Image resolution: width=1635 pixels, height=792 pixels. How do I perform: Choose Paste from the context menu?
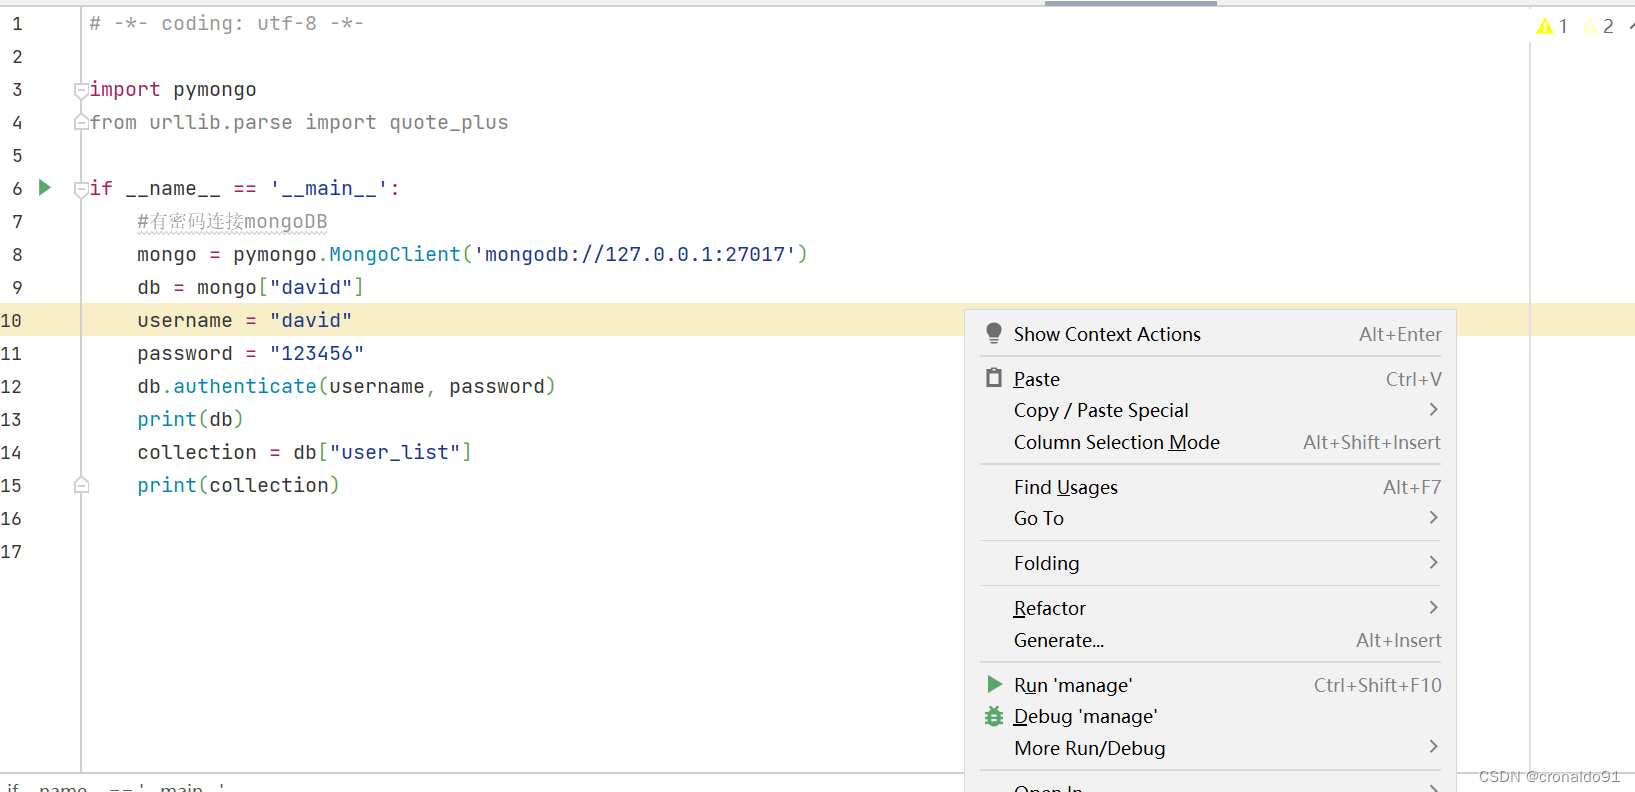(x=1210, y=379)
